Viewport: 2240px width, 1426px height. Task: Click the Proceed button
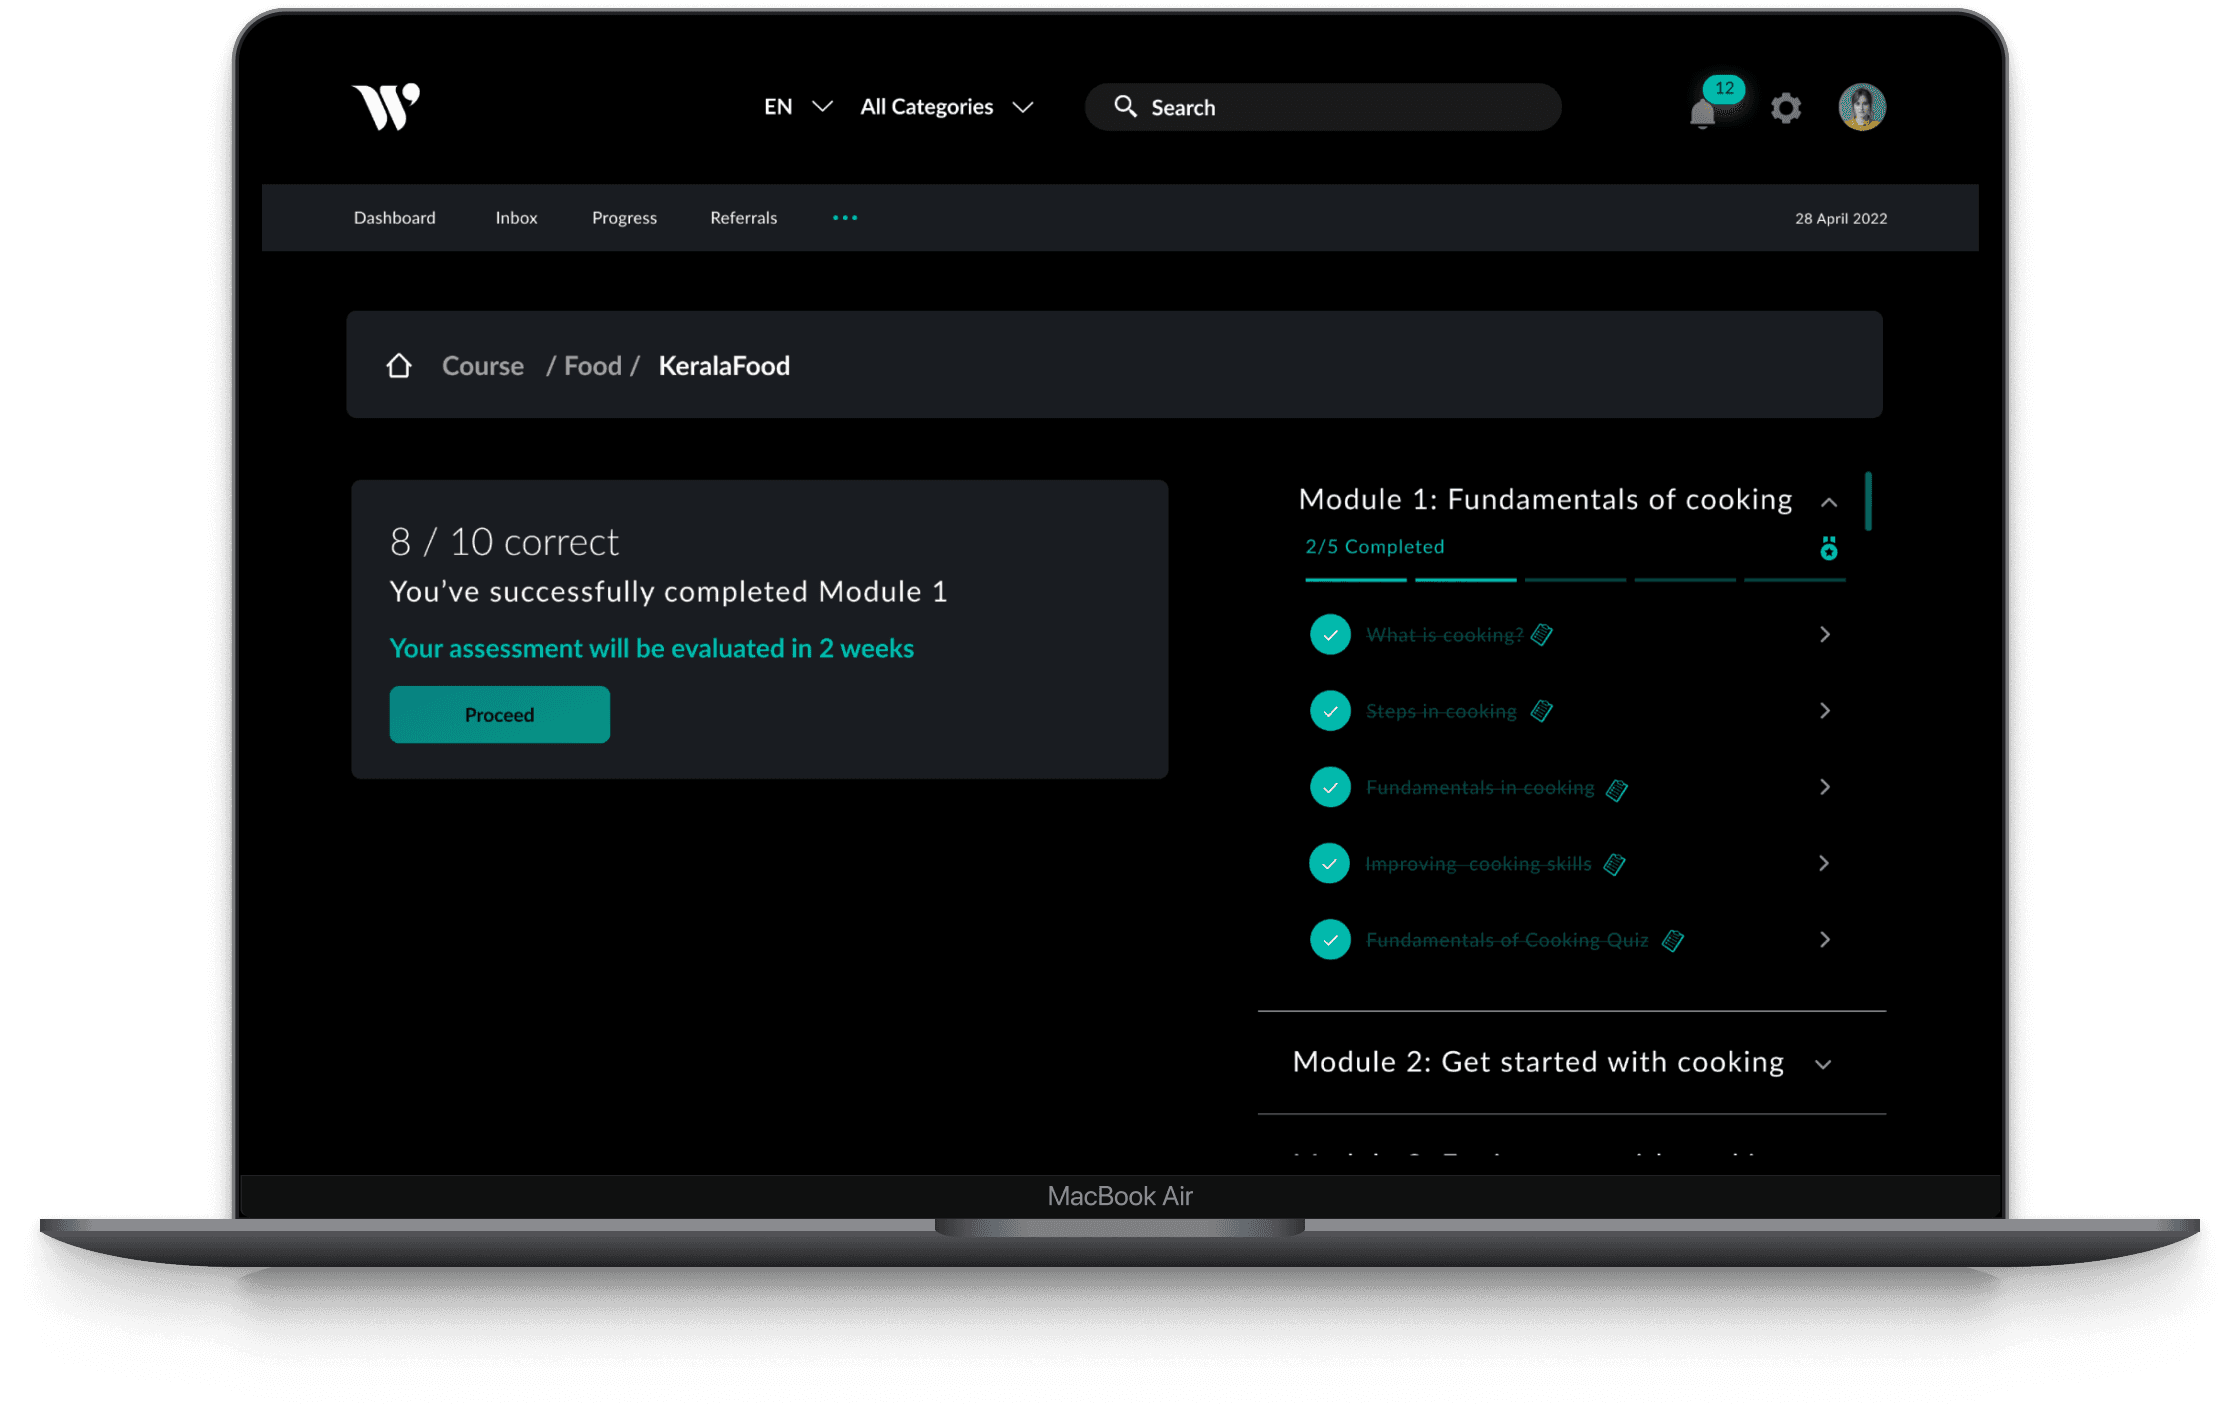pos(499,714)
